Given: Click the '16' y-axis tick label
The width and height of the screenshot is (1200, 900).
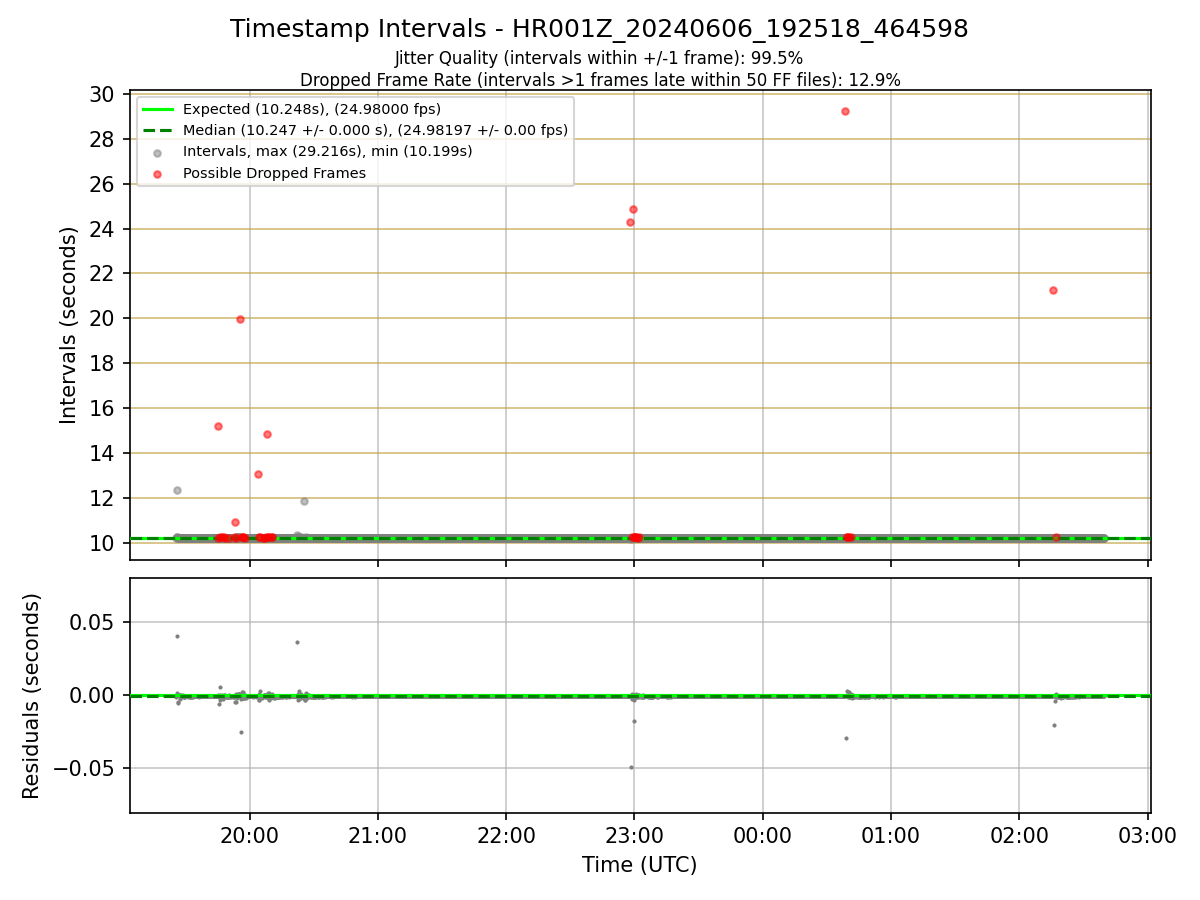Looking at the screenshot, I should [x=105, y=408].
